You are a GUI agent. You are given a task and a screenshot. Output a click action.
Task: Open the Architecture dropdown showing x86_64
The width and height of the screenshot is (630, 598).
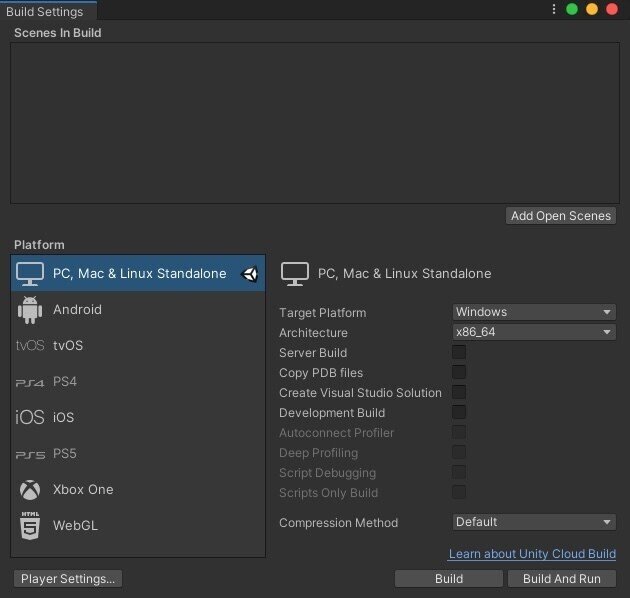click(534, 332)
